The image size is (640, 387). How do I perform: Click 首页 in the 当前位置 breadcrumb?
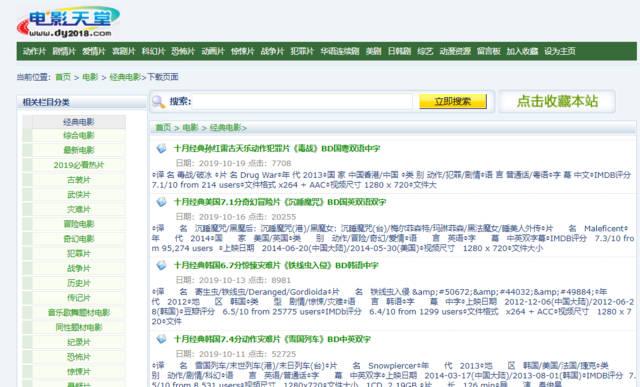point(63,77)
